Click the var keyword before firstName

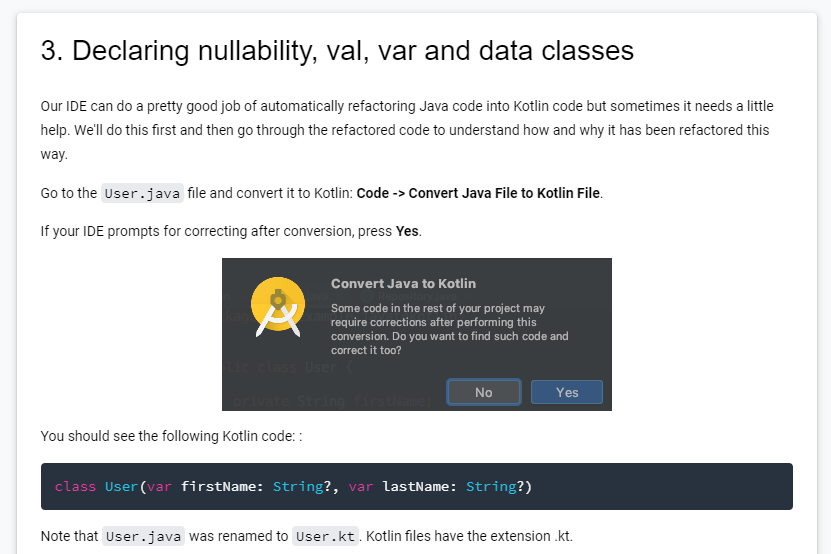tap(160, 486)
